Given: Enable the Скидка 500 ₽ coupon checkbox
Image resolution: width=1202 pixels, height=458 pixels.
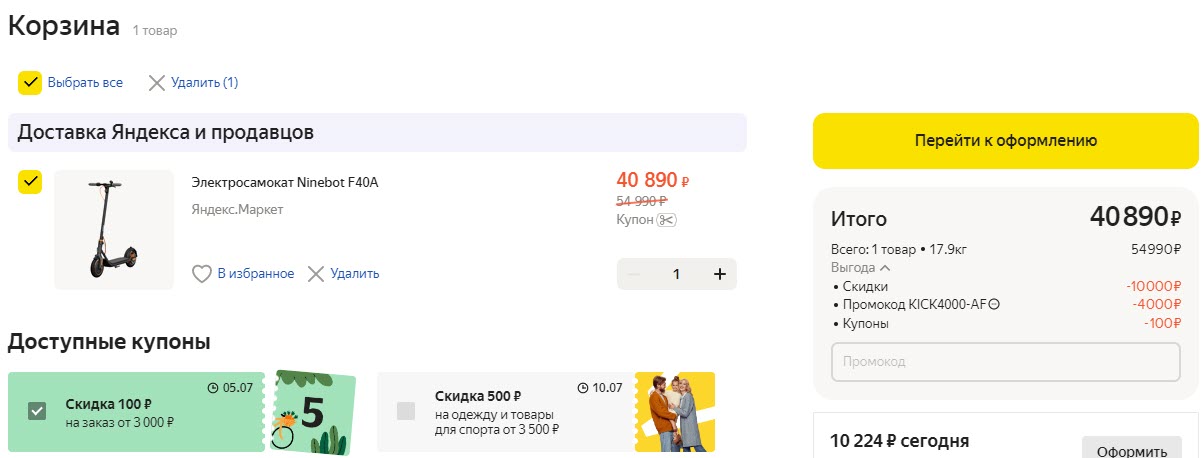Looking at the screenshot, I should pos(406,411).
